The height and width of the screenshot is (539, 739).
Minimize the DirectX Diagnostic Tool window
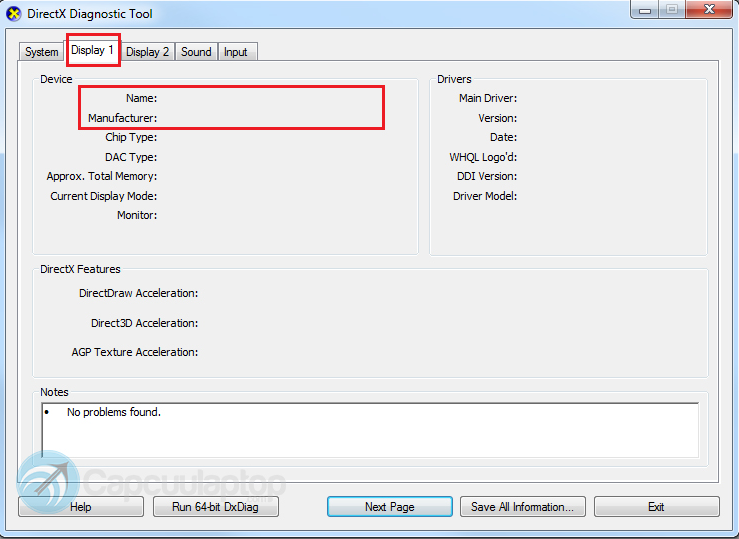[x=643, y=11]
